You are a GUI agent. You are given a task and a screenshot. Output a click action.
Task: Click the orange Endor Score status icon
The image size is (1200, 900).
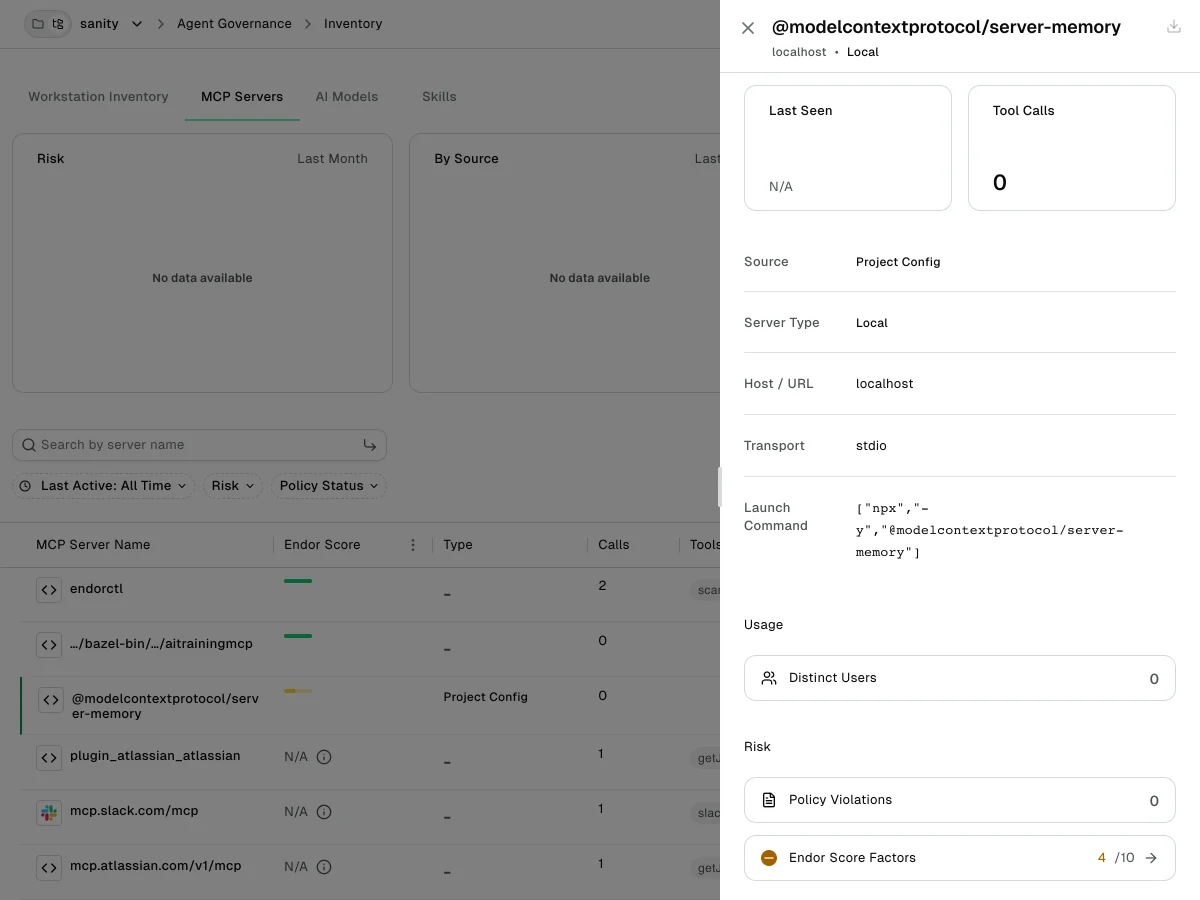pyautogui.click(x=769, y=858)
